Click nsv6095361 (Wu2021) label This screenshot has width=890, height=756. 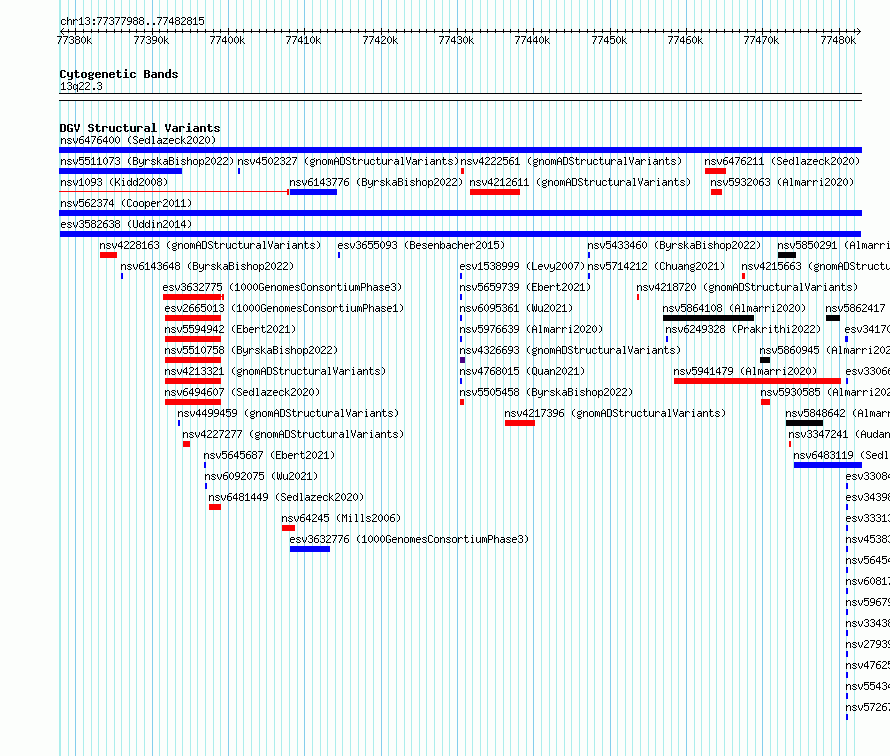517,308
